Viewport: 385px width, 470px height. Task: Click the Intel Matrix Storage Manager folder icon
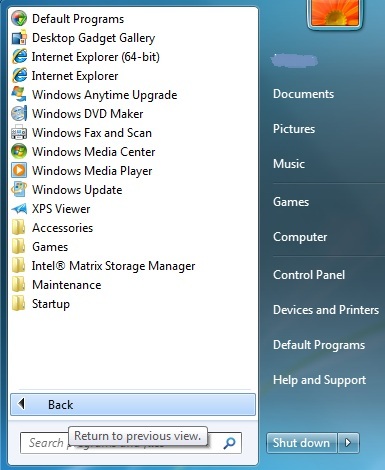[18, 266]
